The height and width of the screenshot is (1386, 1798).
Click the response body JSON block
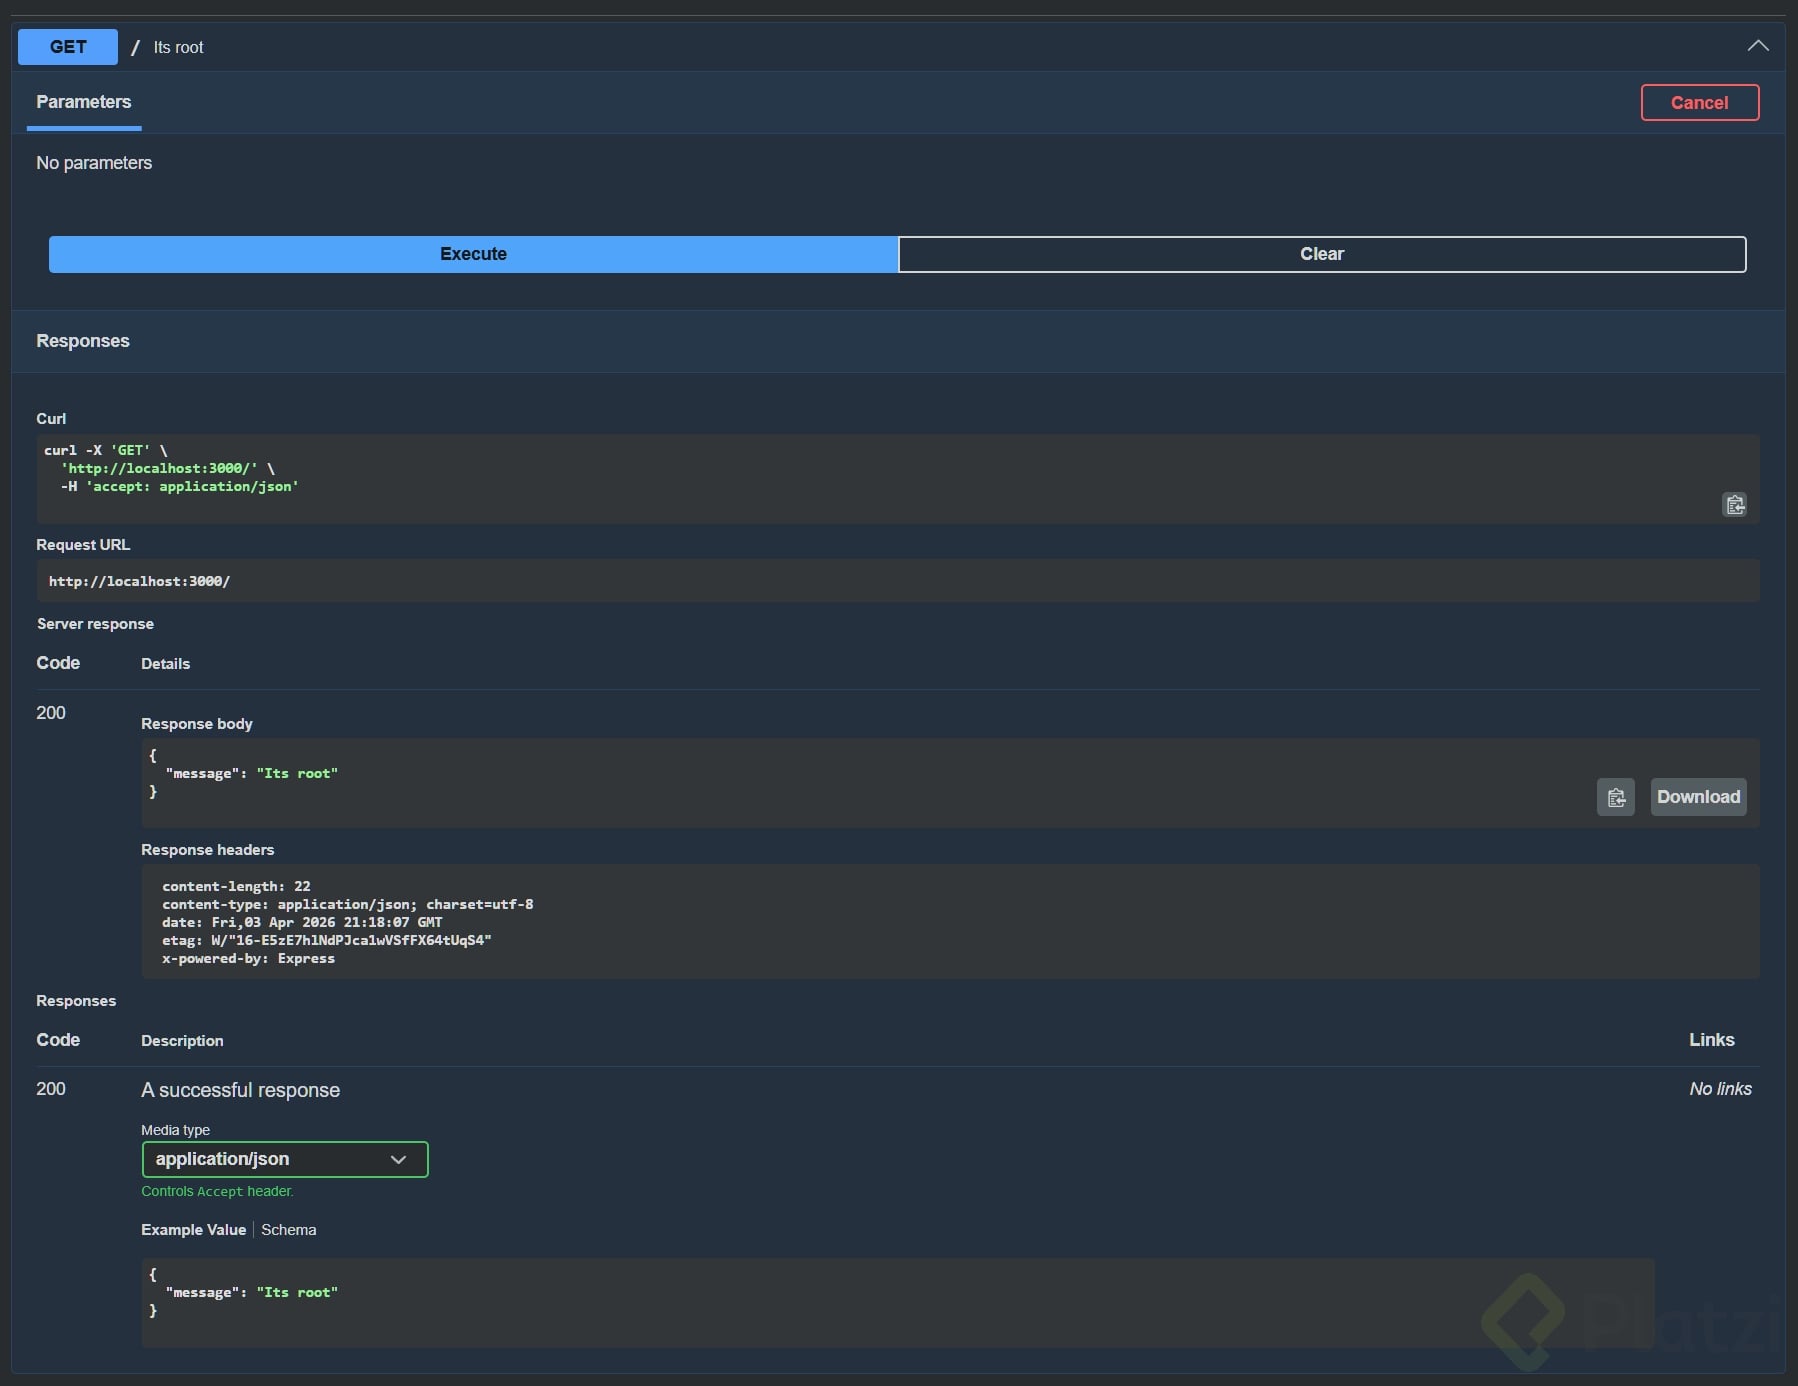pyautogui.click(x=800, y=782)
